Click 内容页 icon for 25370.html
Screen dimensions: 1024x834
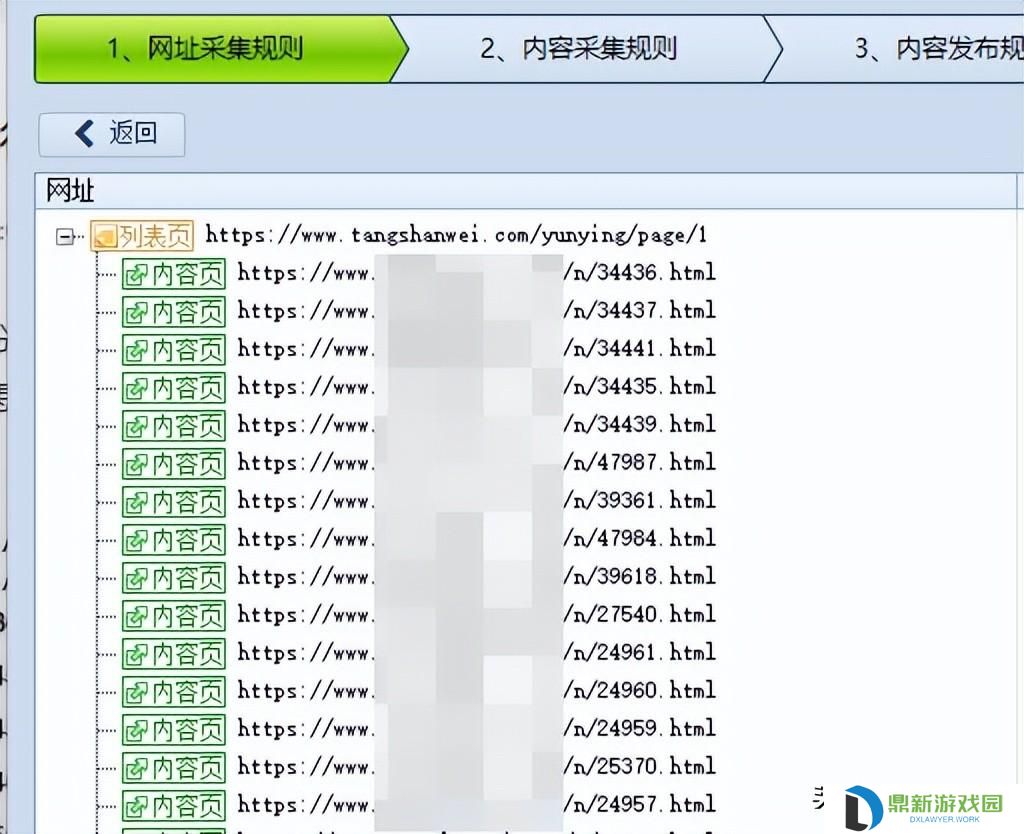[174, 767]
